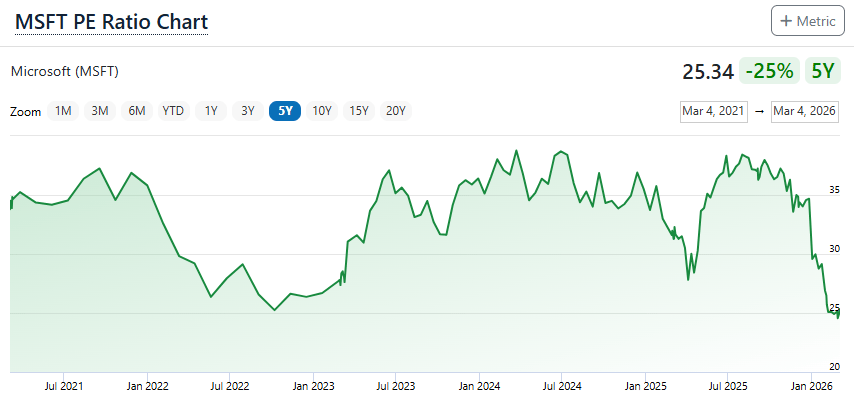The height and width of the screenshot is (417, 854).
Task: Select the 6M zoom range
Action: [137, 111]
